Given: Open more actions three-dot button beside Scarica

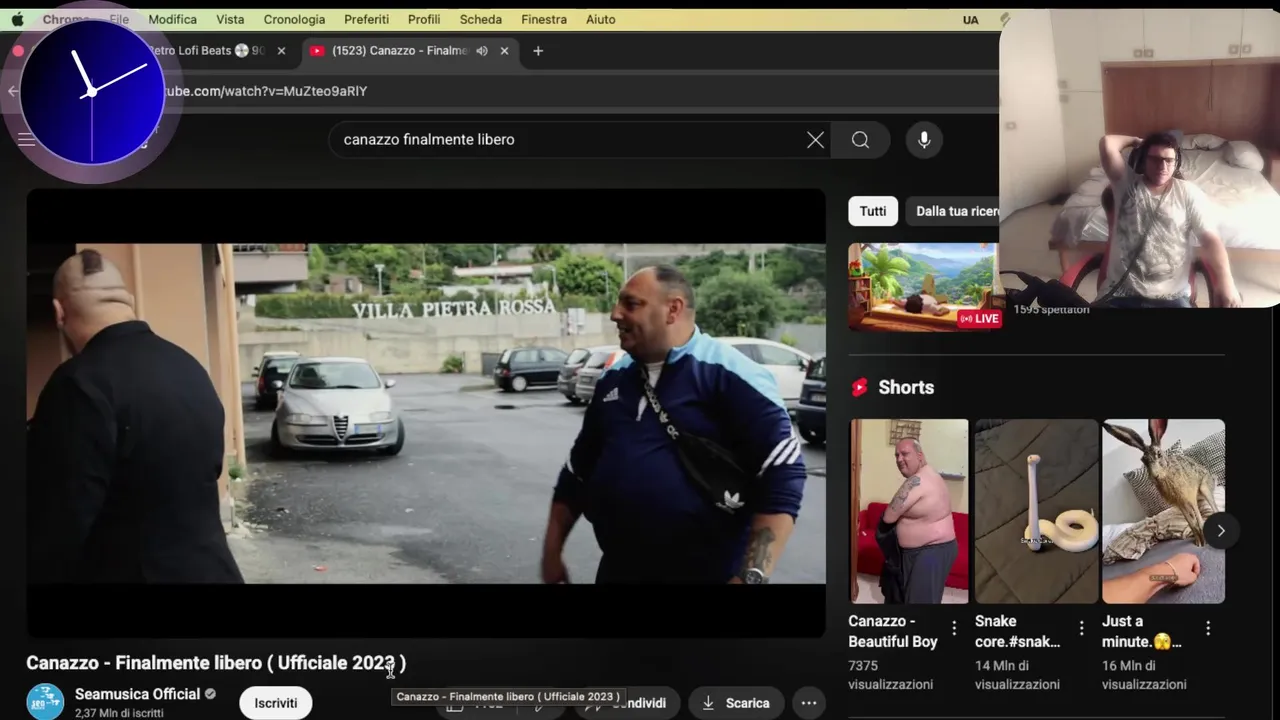Looking at the screenshot, I should [x=809, y=703].
